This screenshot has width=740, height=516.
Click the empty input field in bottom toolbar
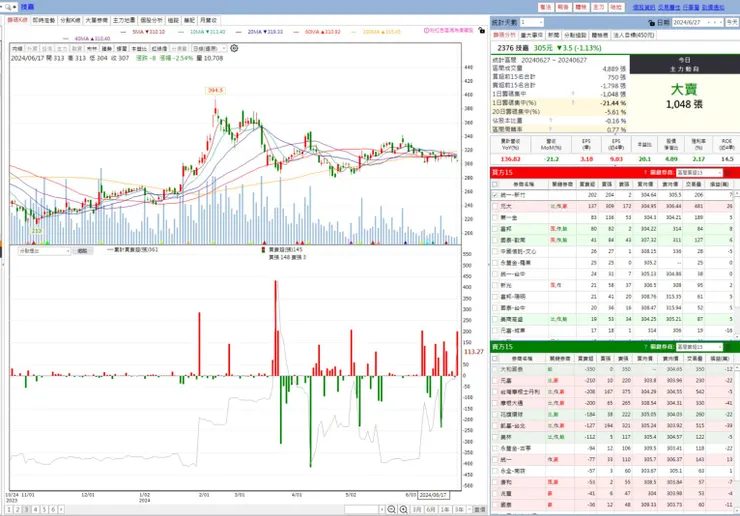[362, 509]
